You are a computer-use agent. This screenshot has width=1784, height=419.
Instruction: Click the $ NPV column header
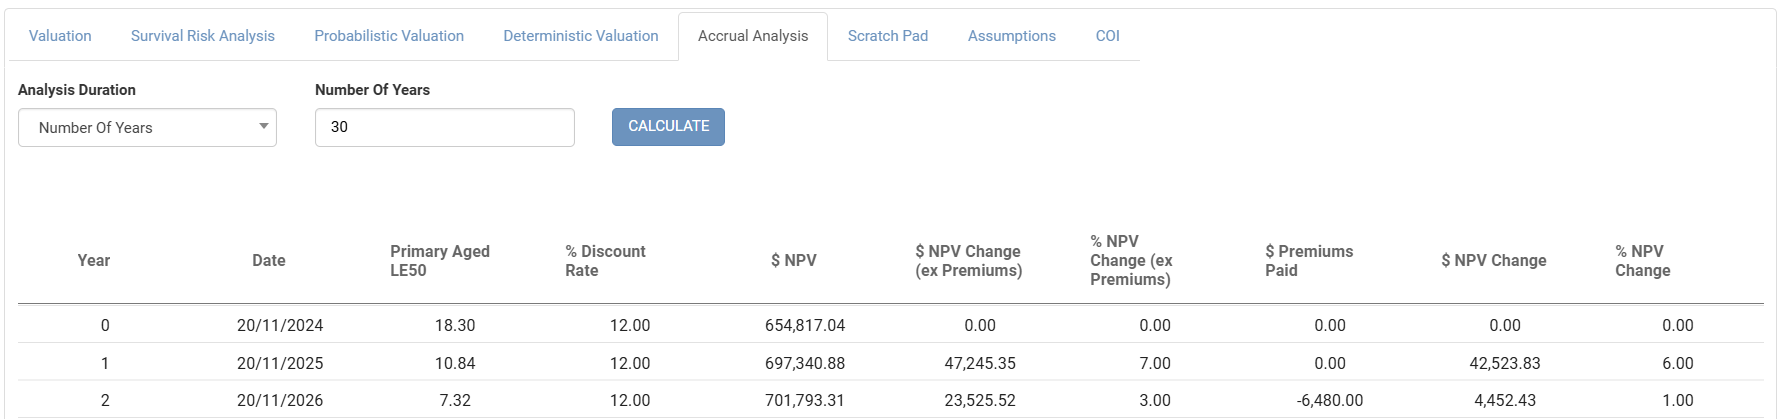tap(794, 260)
